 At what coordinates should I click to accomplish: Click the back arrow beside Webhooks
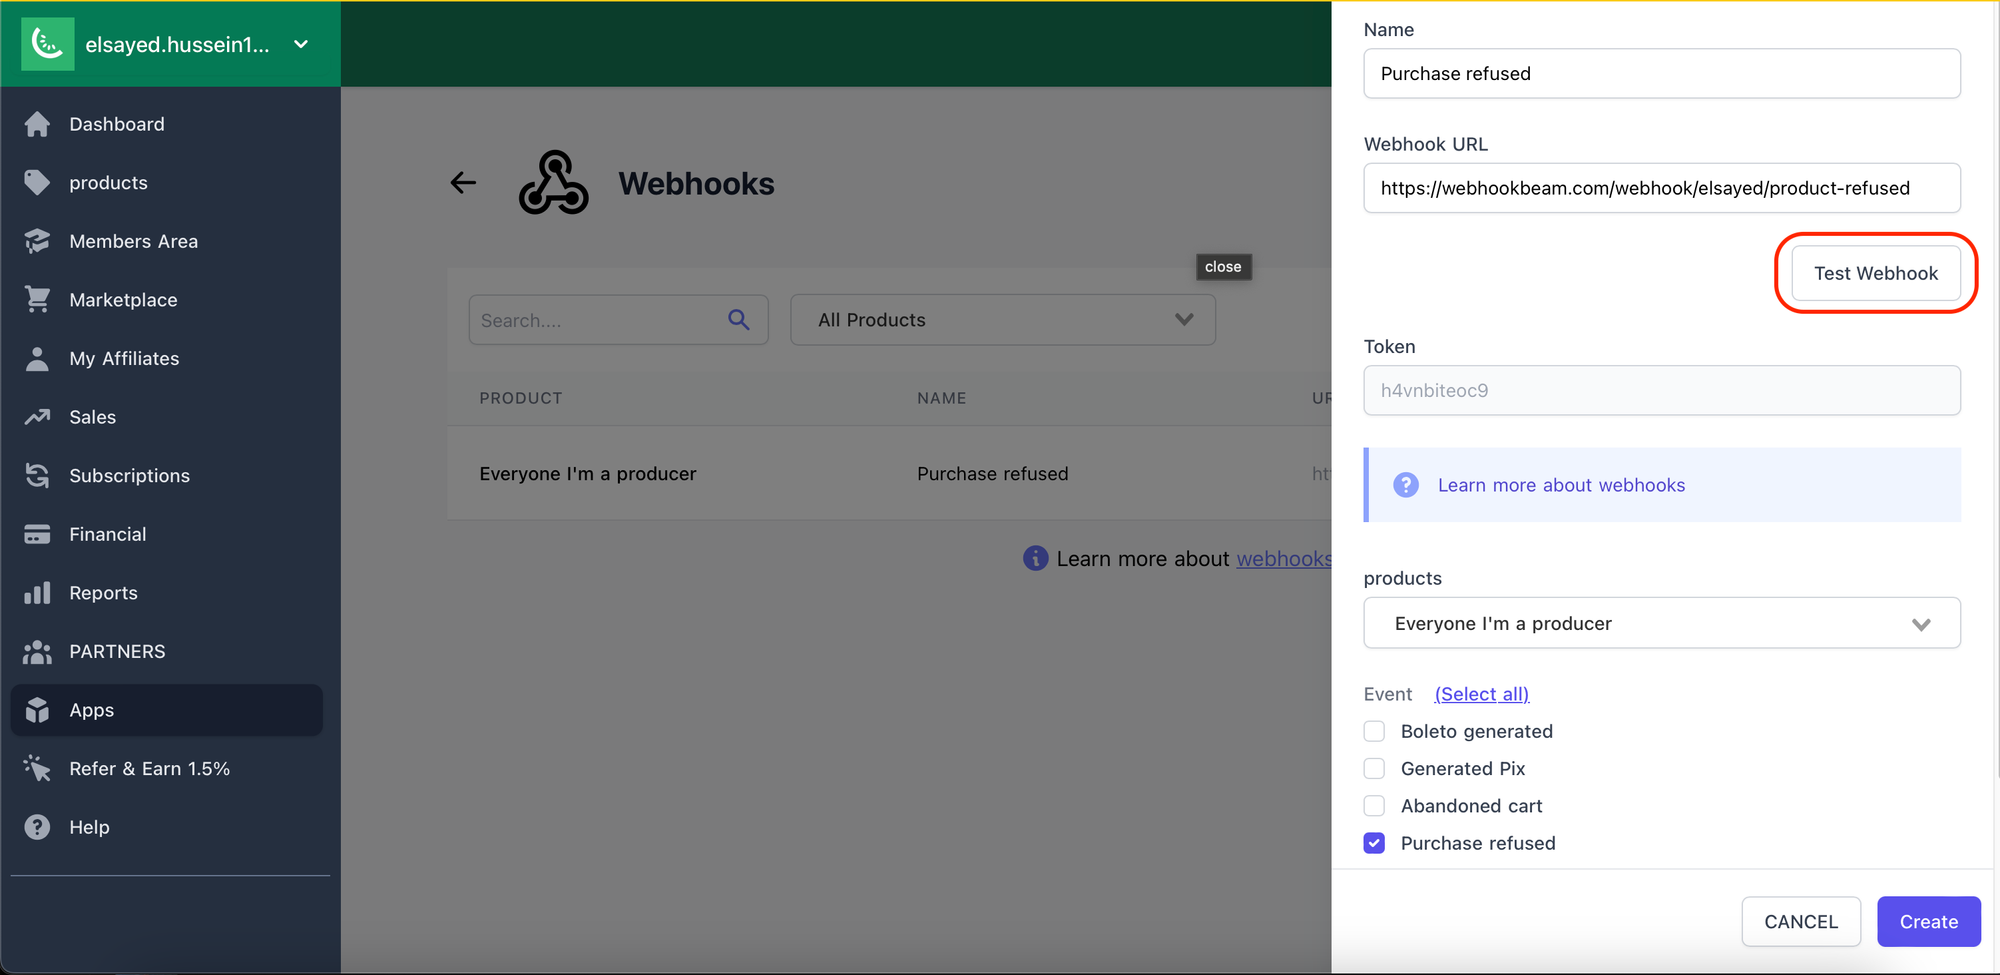click(x=463, y=183)
